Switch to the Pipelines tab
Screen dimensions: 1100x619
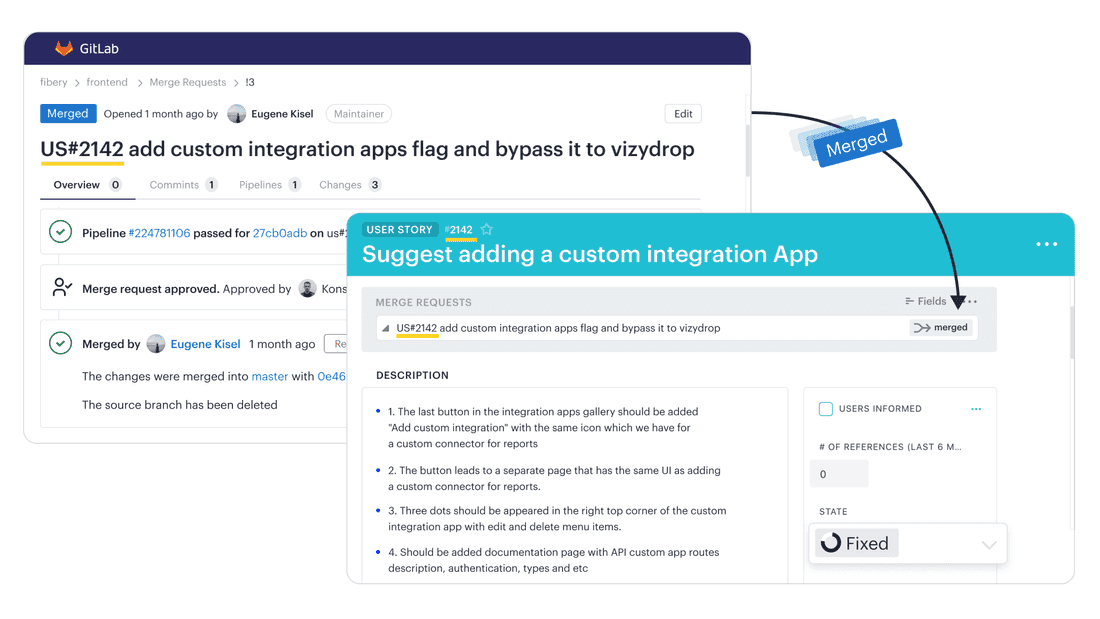[263, 184]
